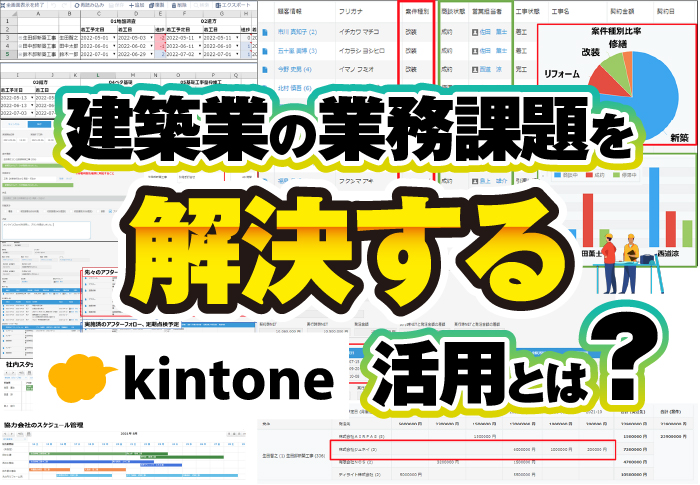Open record icon for 今野 row
Image resolution: width=700 pixels, height=485 pixels.
point(265,70)
